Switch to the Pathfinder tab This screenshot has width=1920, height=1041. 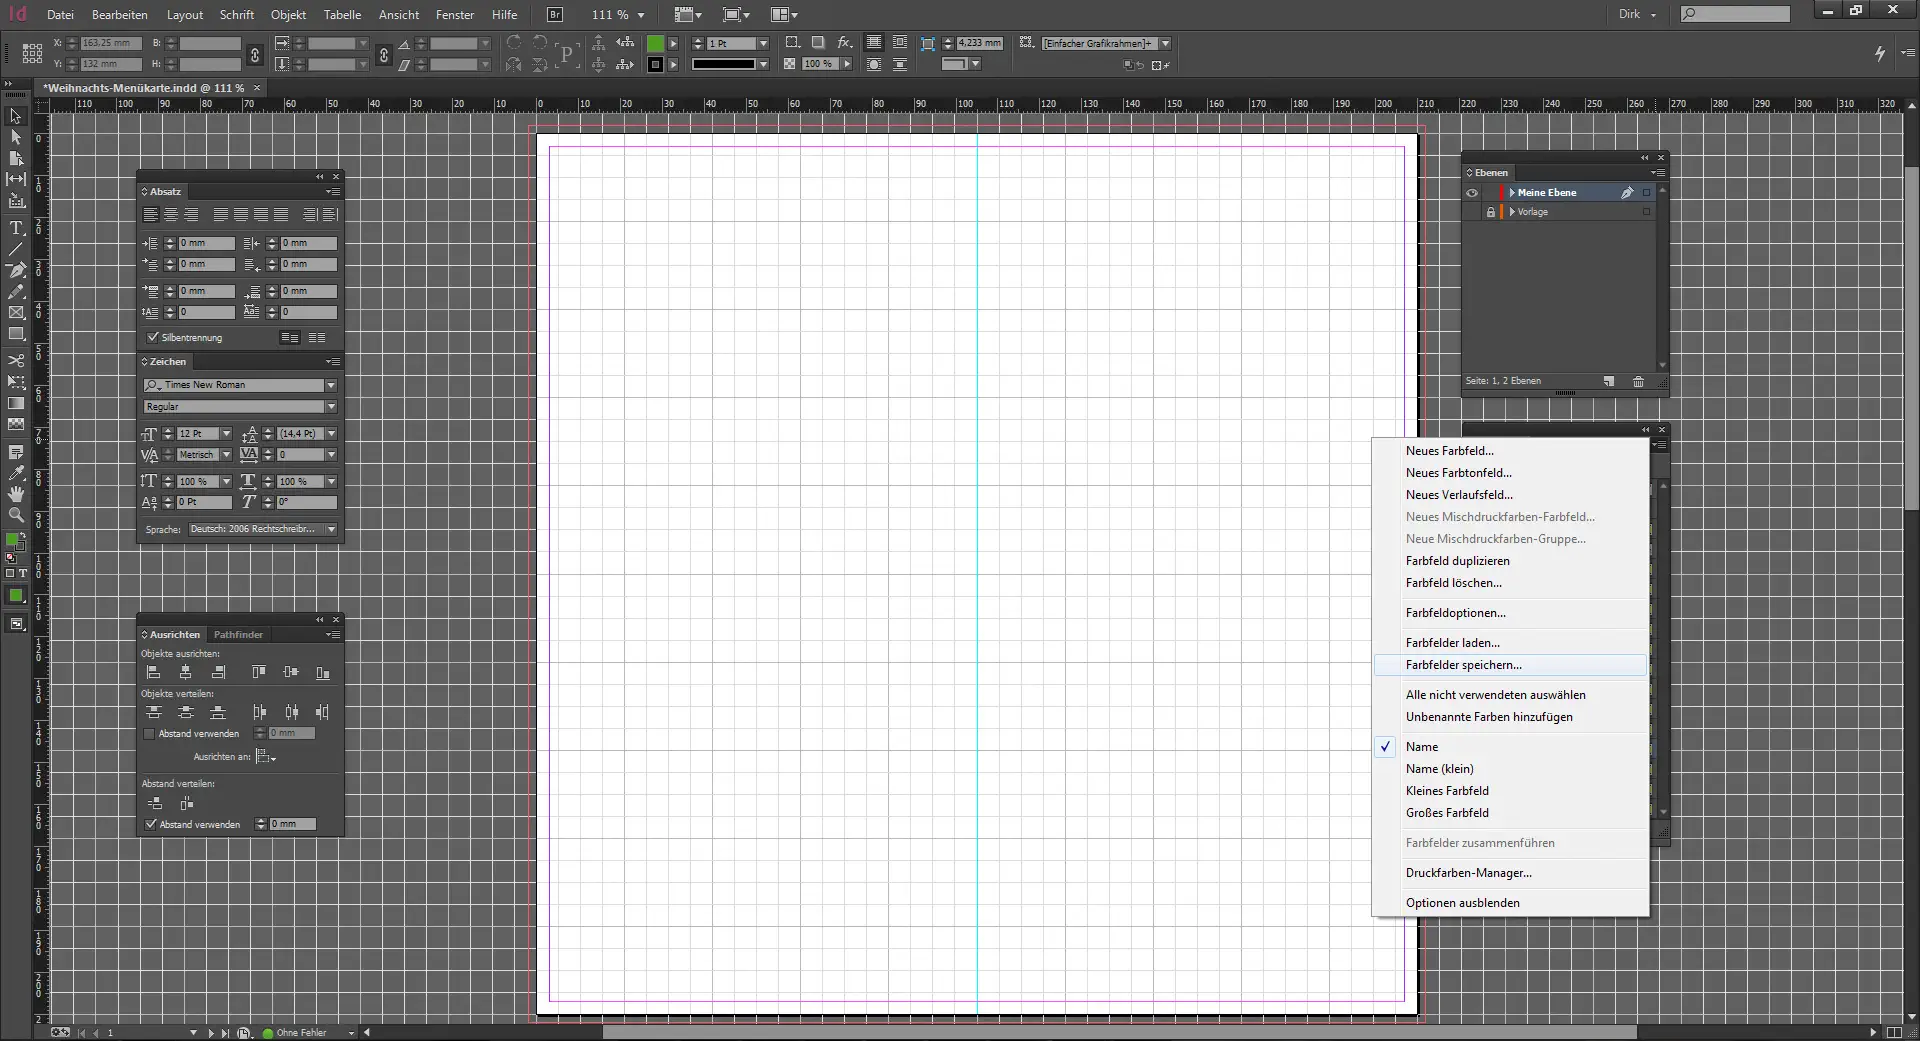coord(238,635)
